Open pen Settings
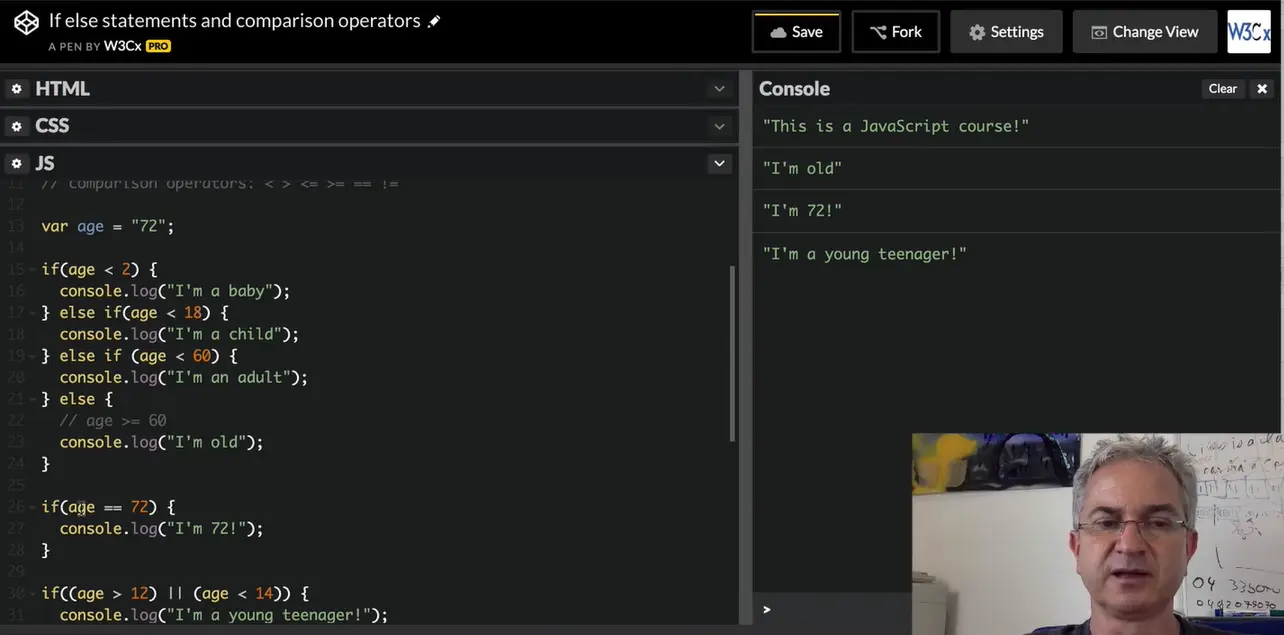The width and height of the screenshot is (1284, 635). tap(1006, 32)
